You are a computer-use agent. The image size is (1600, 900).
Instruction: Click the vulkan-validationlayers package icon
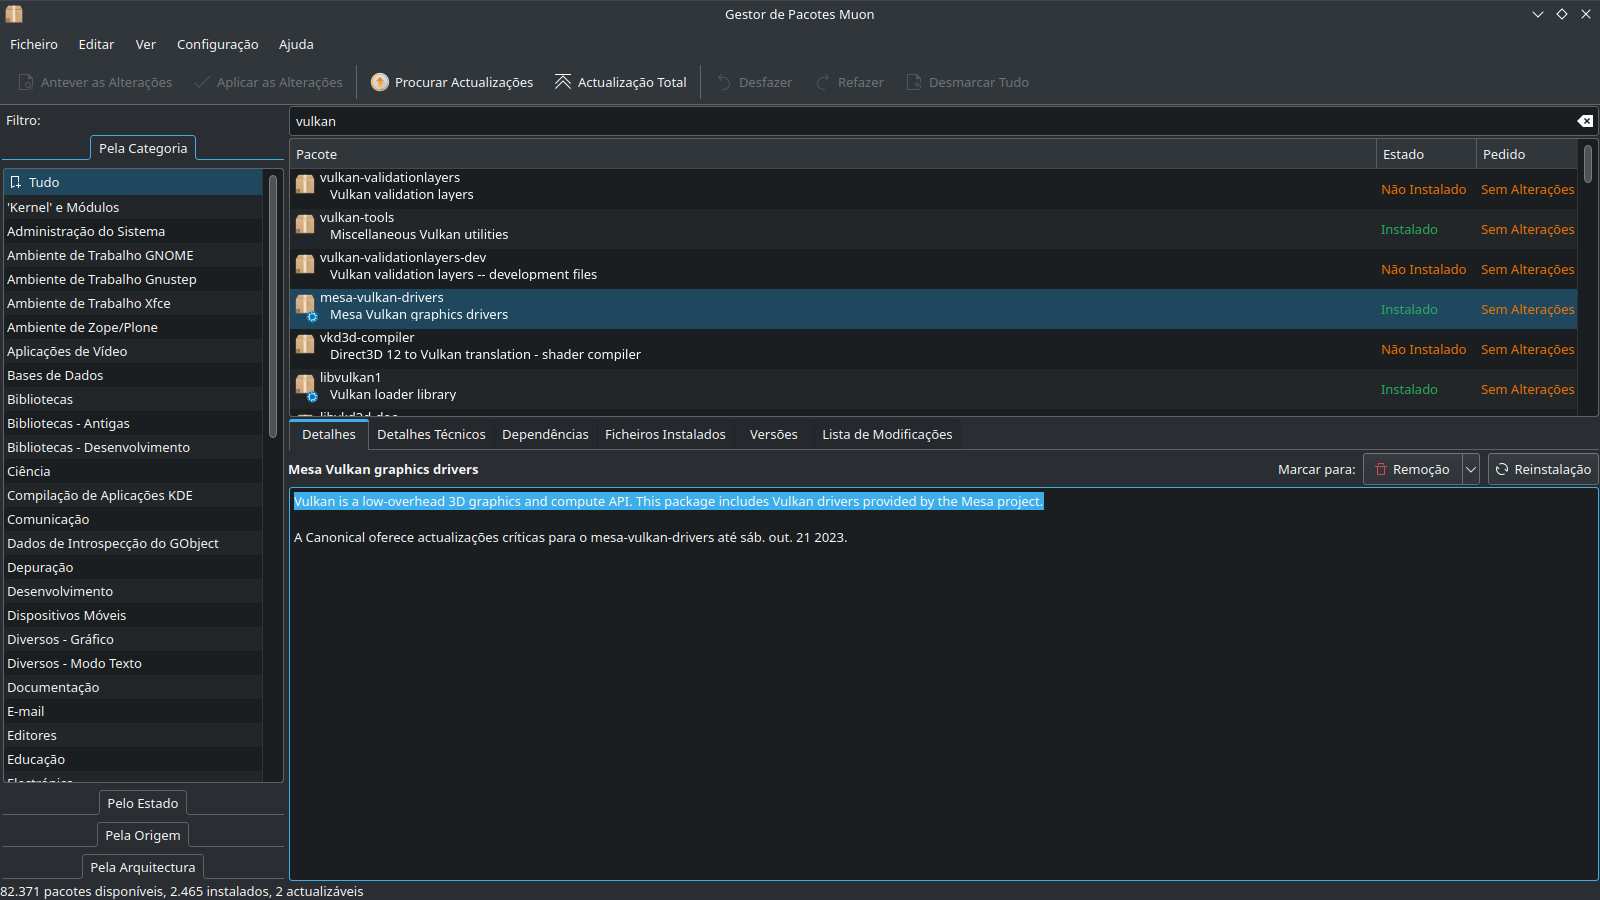(305, 184)
